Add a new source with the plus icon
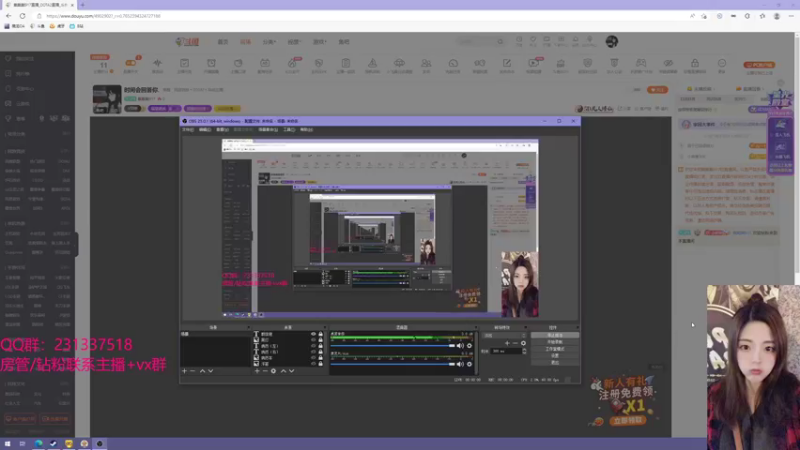 point(257,371)
